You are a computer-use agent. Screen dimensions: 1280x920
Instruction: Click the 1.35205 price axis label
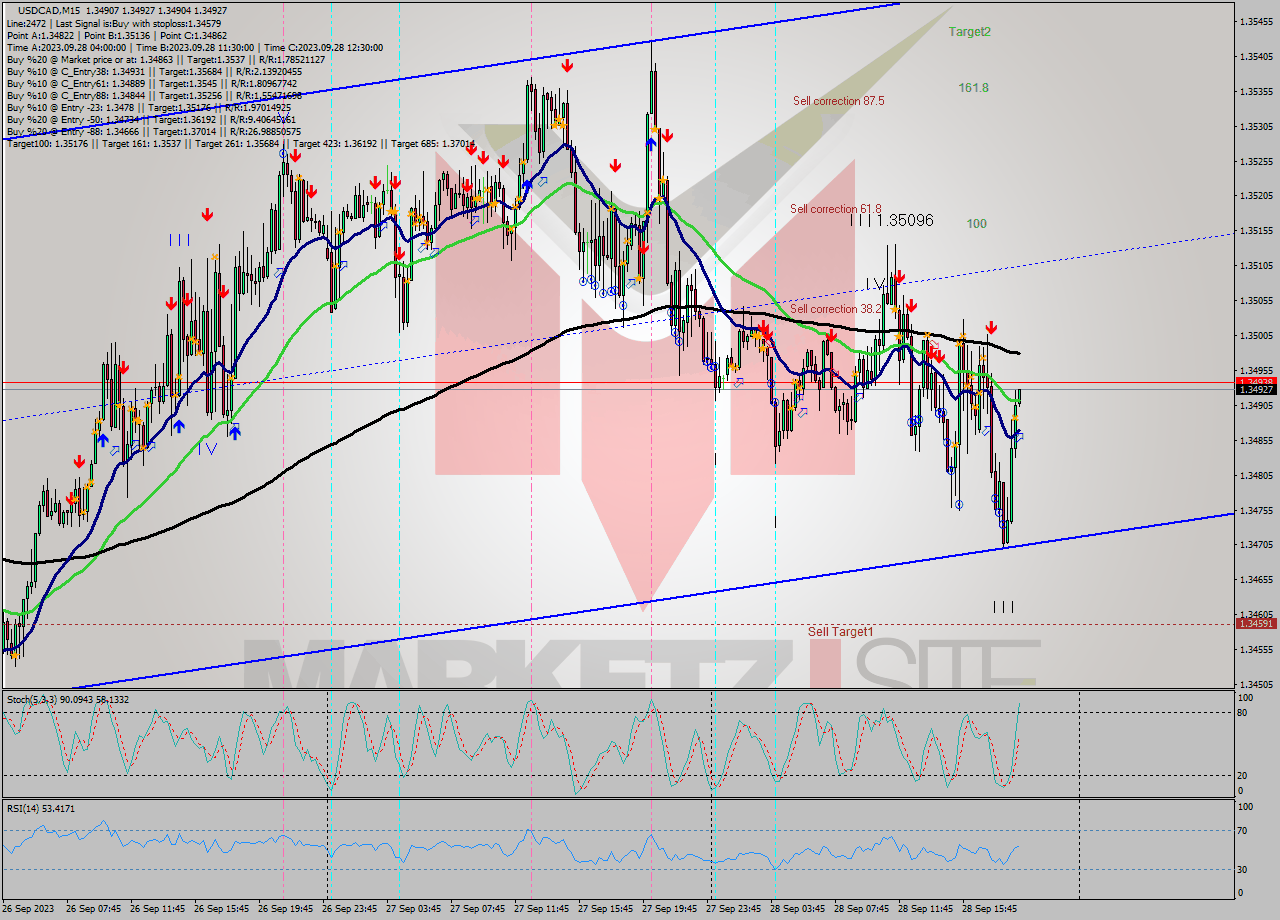coord(1256,196)
